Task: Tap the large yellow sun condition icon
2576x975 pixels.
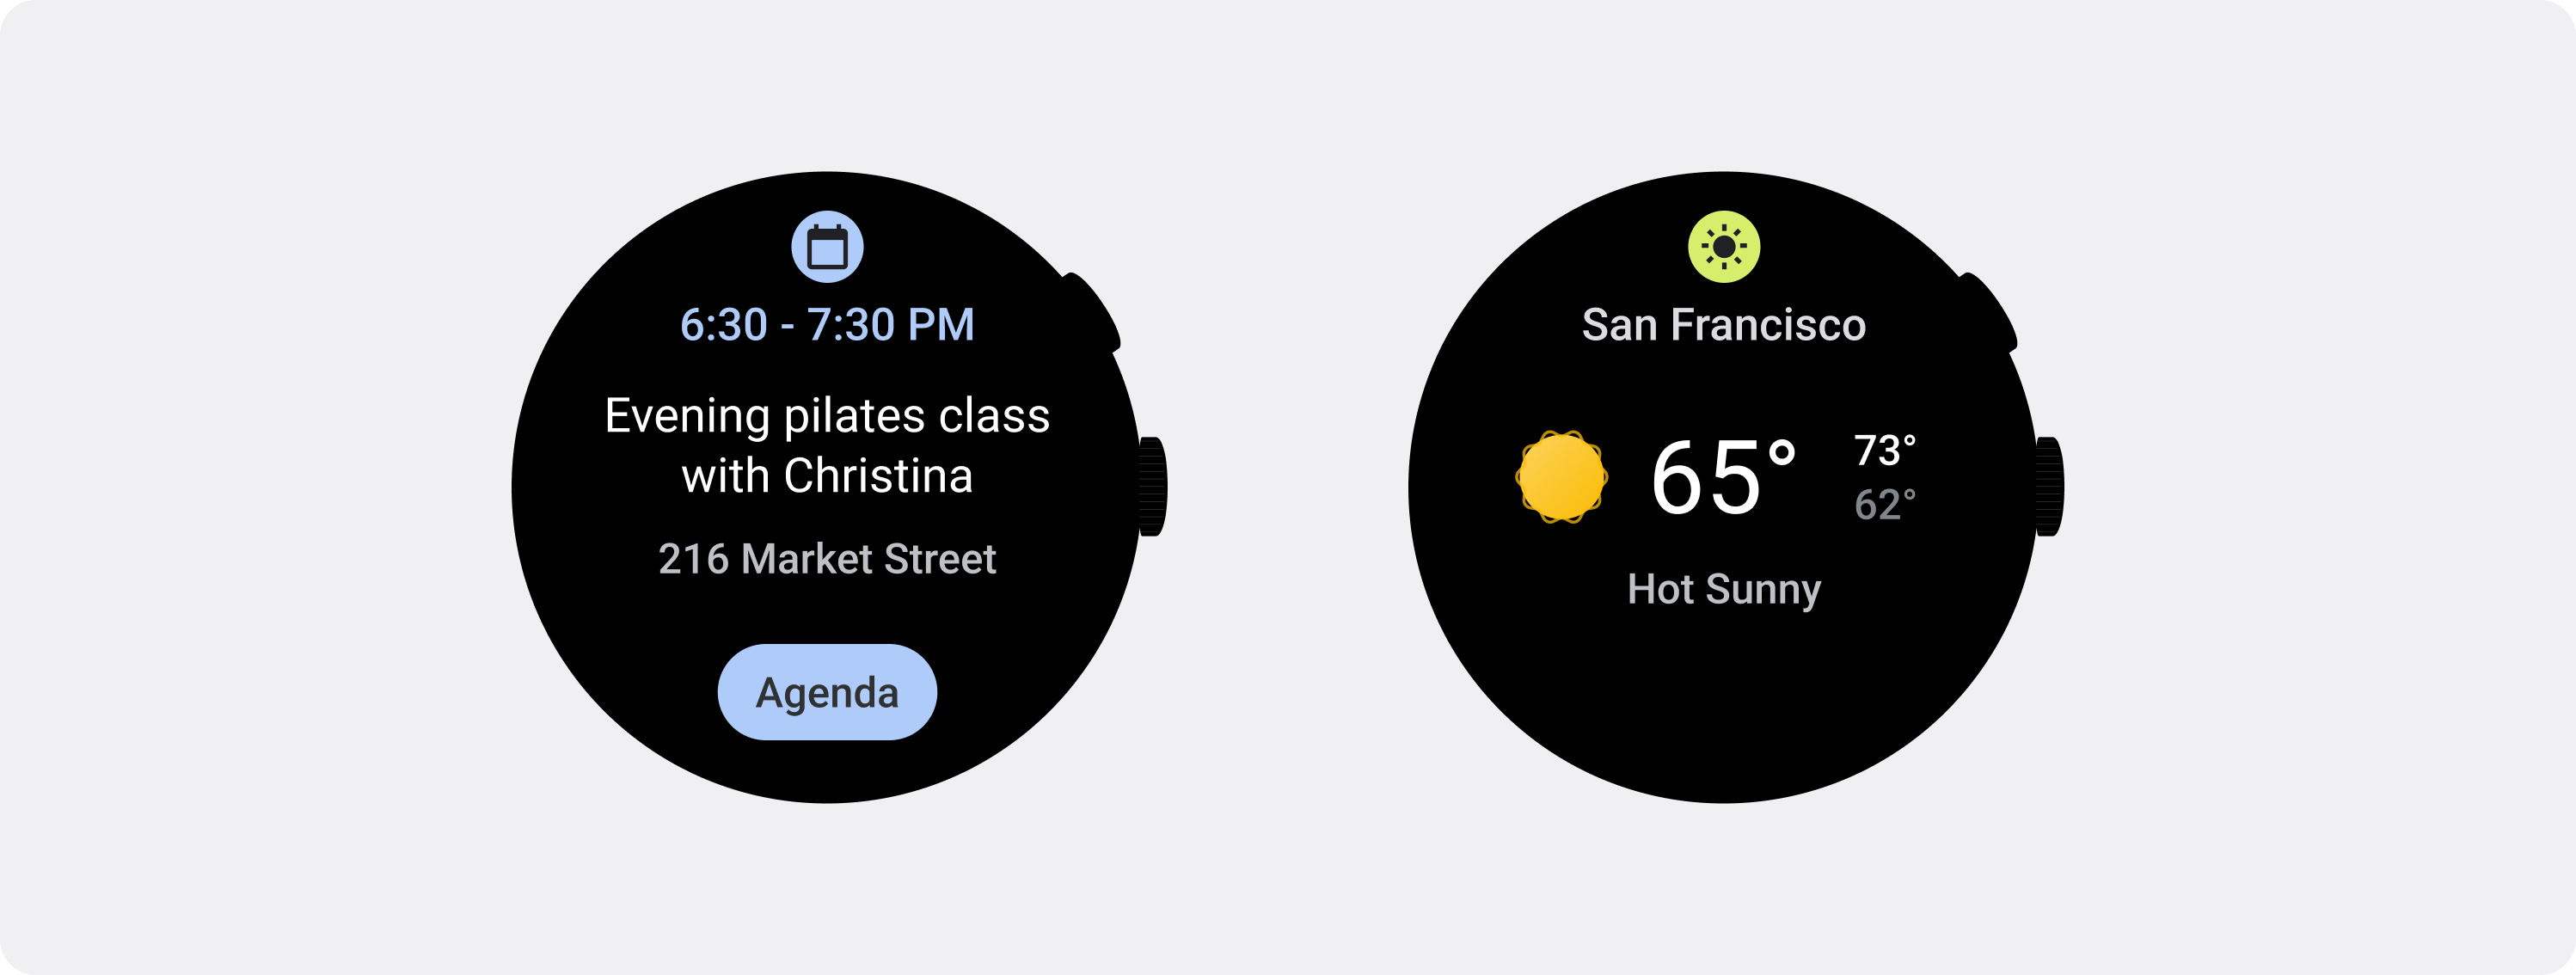Action: (1561, 477)
